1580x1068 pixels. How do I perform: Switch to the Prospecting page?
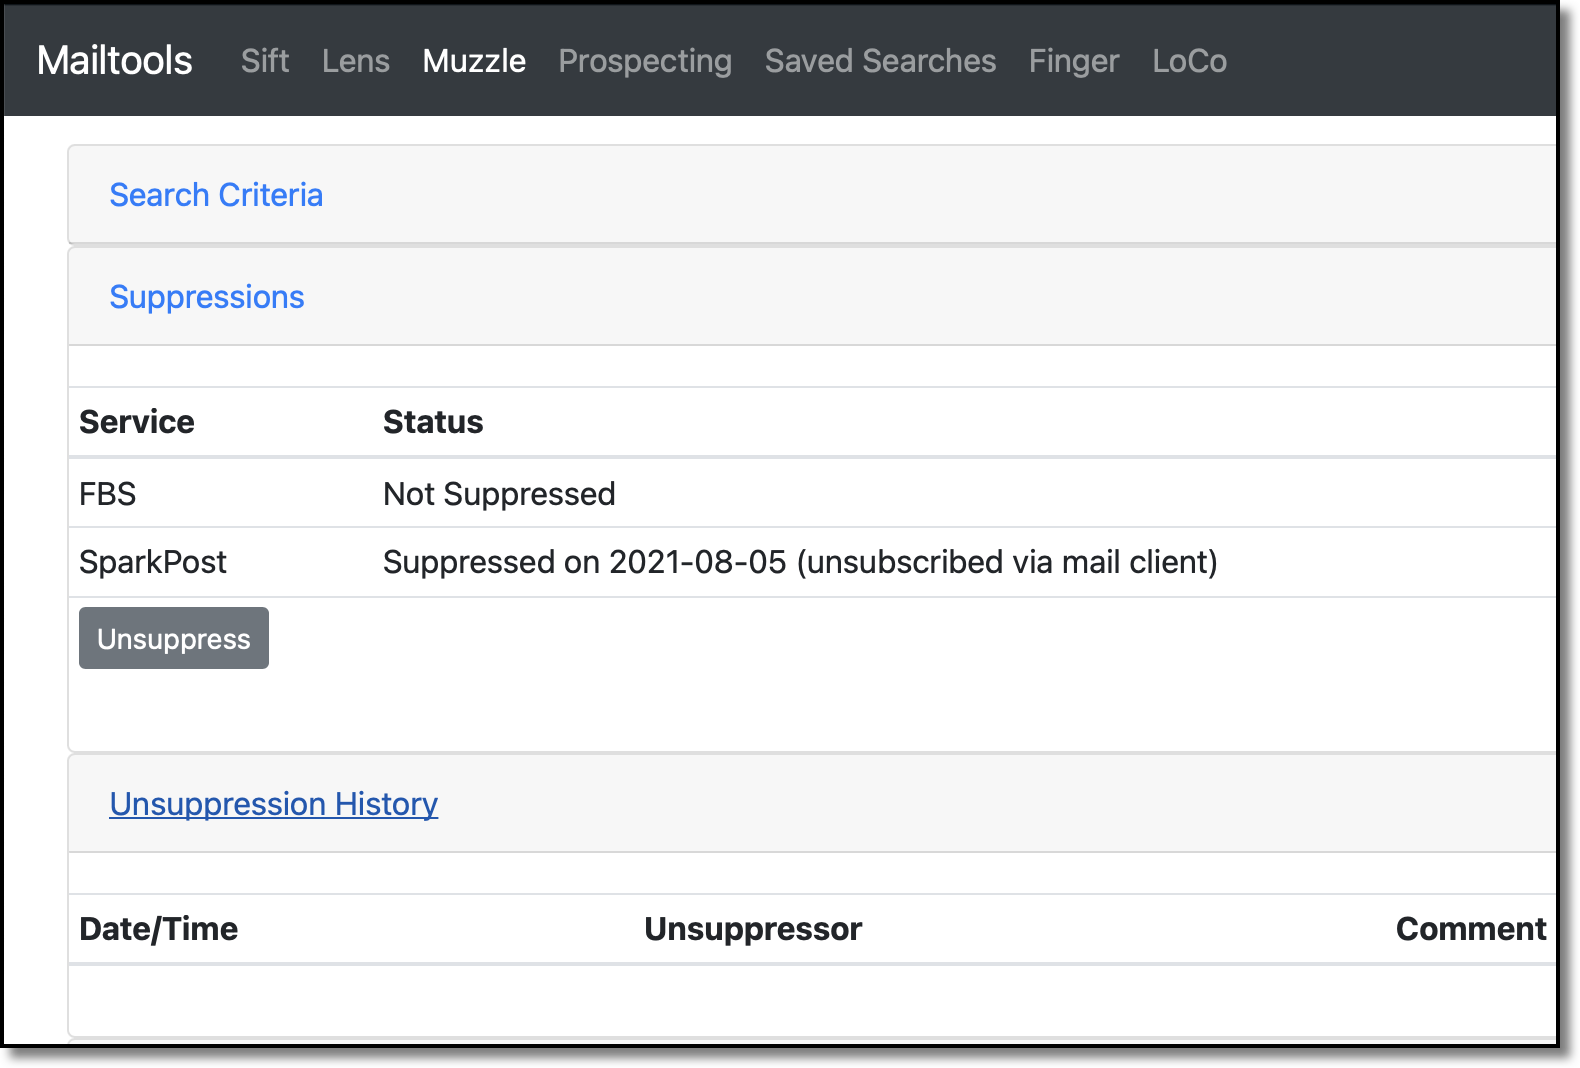(x=645, y=61)
